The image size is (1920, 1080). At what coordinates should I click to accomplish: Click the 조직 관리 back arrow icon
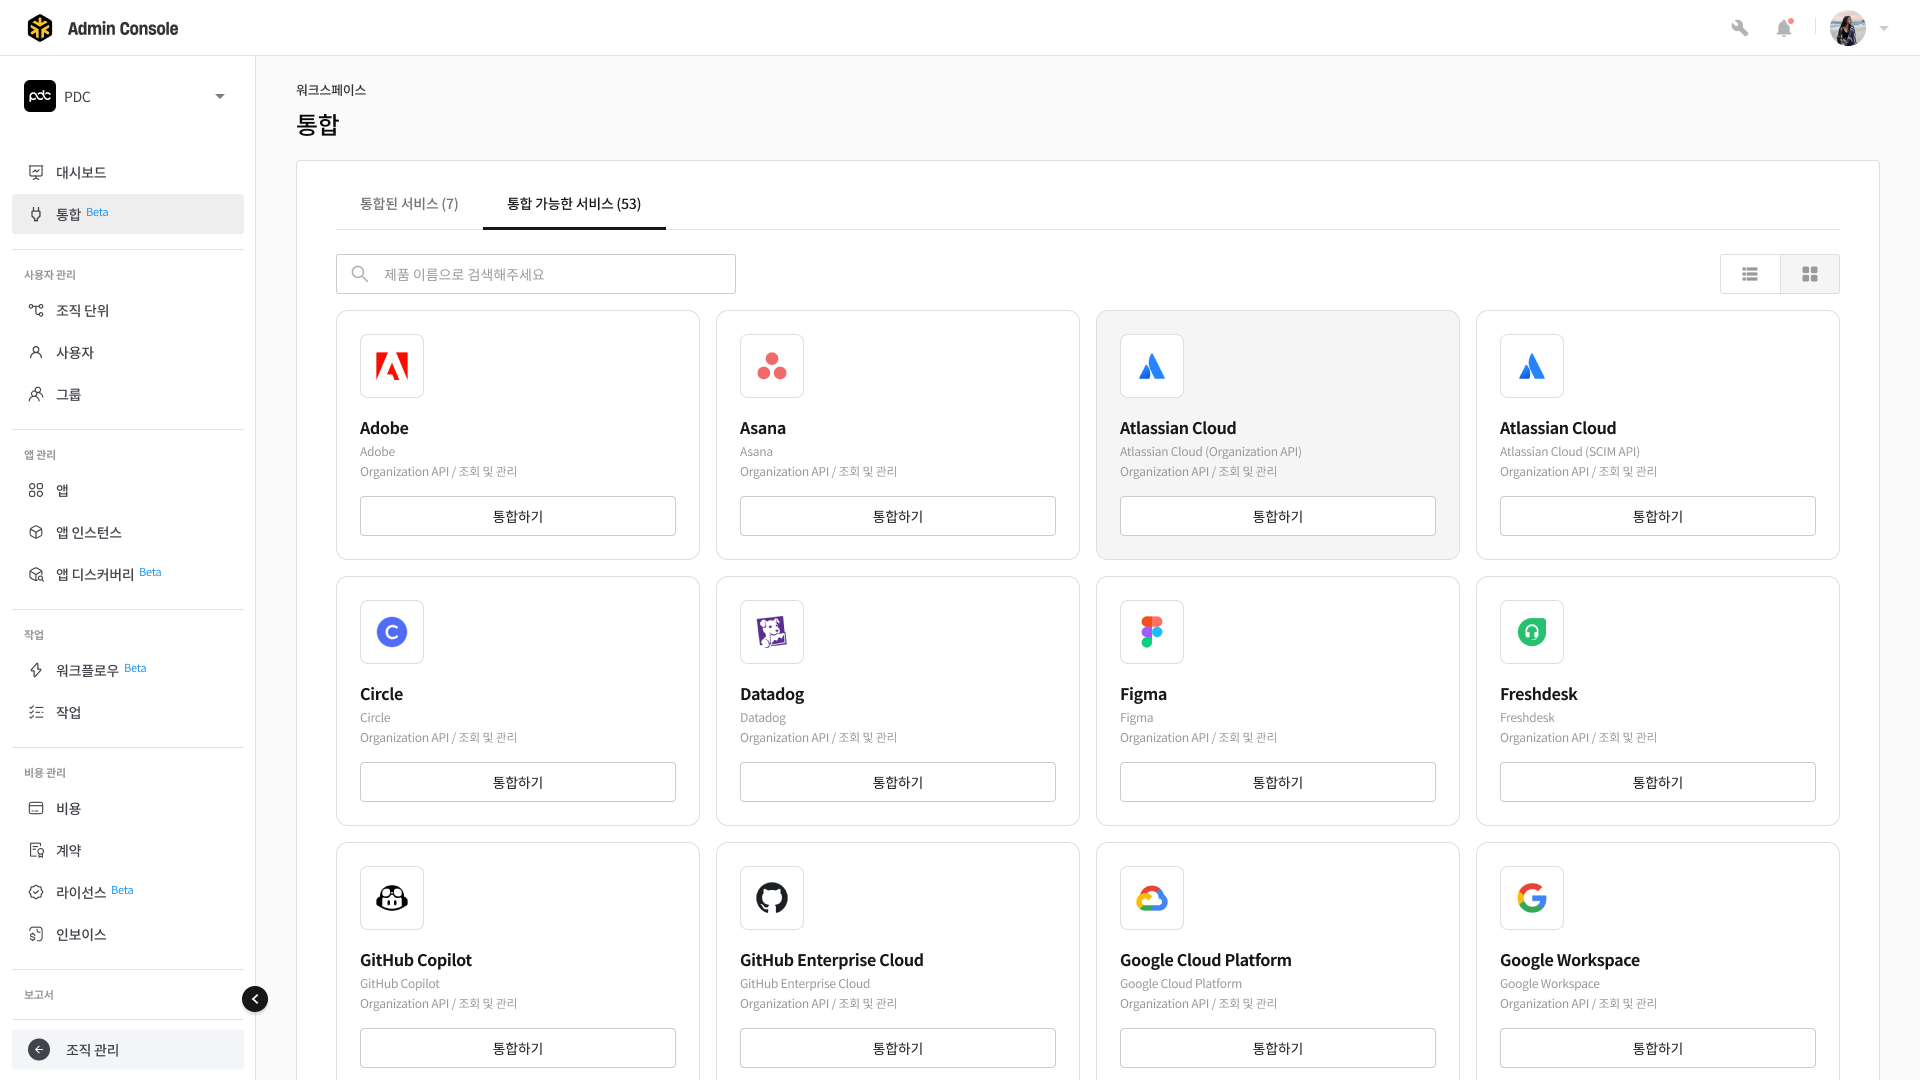(39, 1049)
